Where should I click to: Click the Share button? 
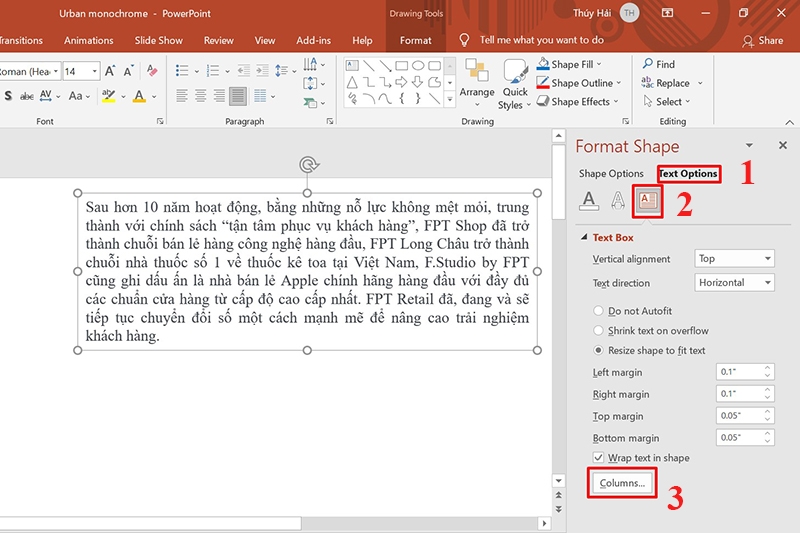763,40
